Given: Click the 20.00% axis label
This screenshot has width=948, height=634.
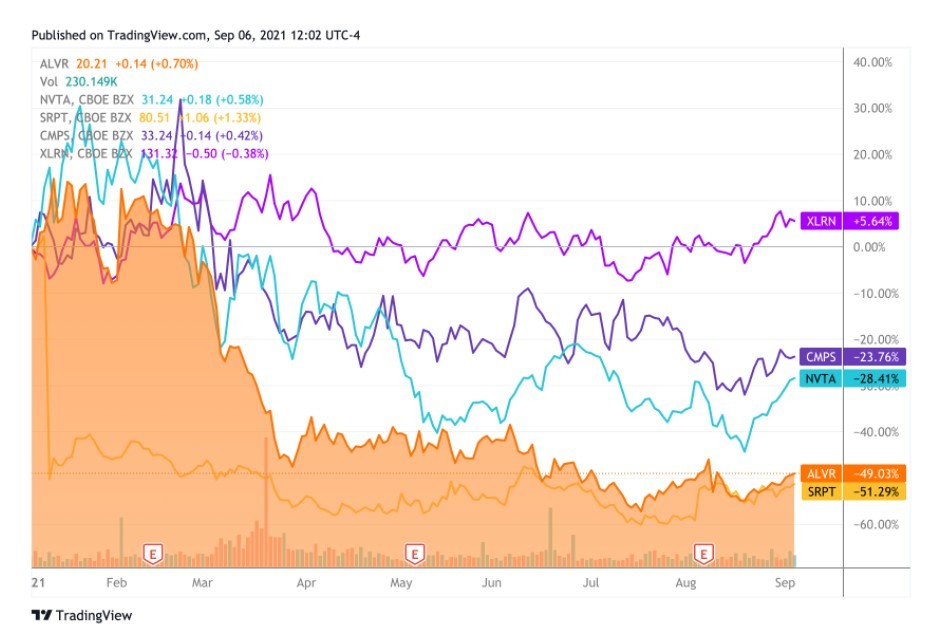Looking at the screenshot, I should coord(872,155).
